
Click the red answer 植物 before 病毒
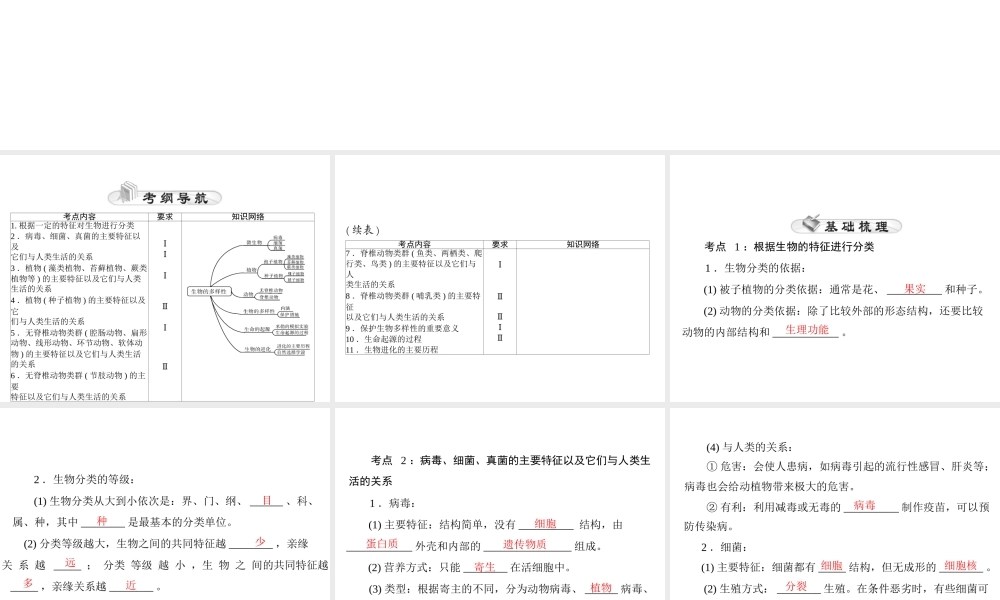(x=601, y=588)
